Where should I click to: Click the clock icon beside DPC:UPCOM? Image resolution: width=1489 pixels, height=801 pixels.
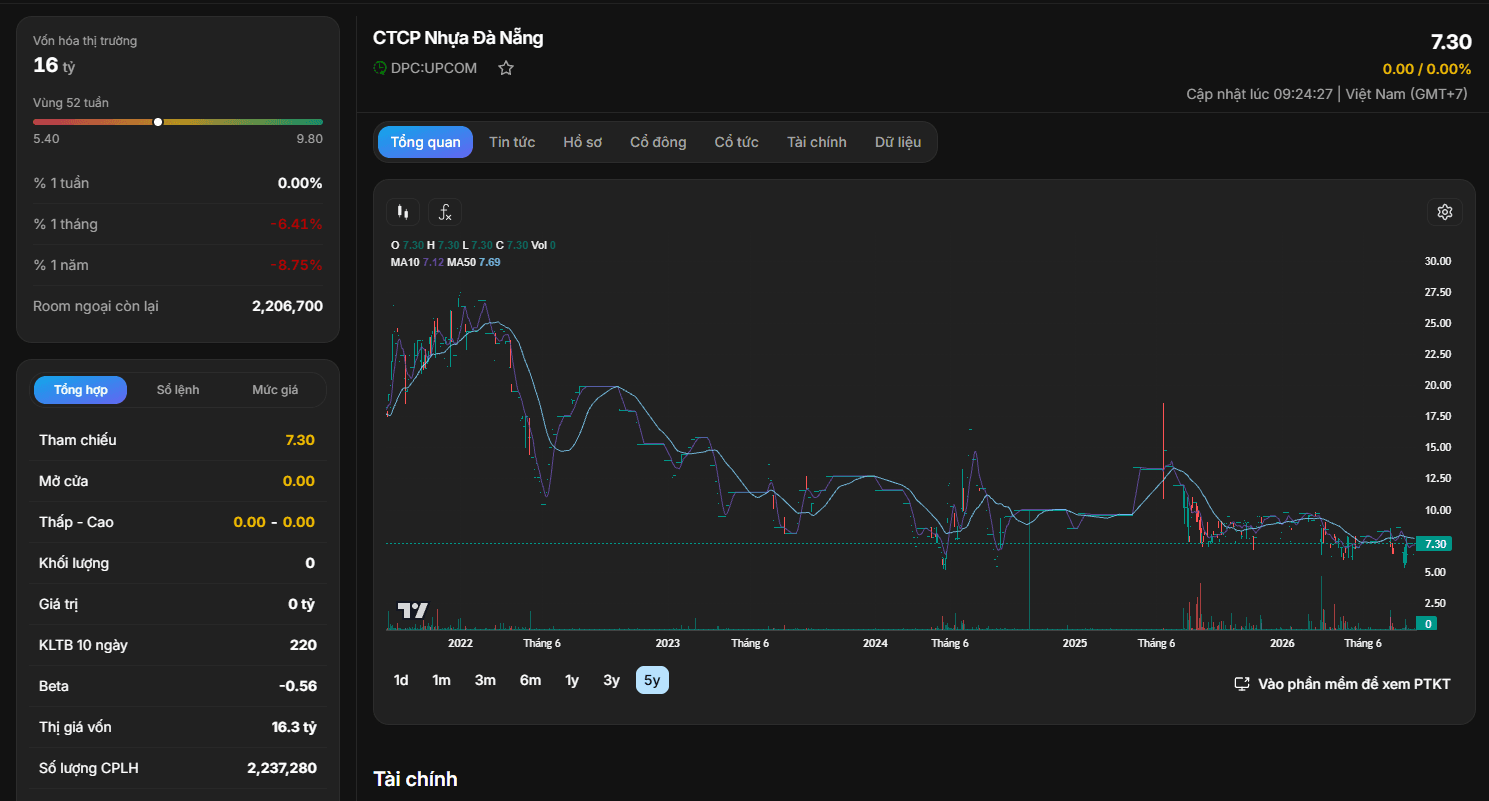380,68
